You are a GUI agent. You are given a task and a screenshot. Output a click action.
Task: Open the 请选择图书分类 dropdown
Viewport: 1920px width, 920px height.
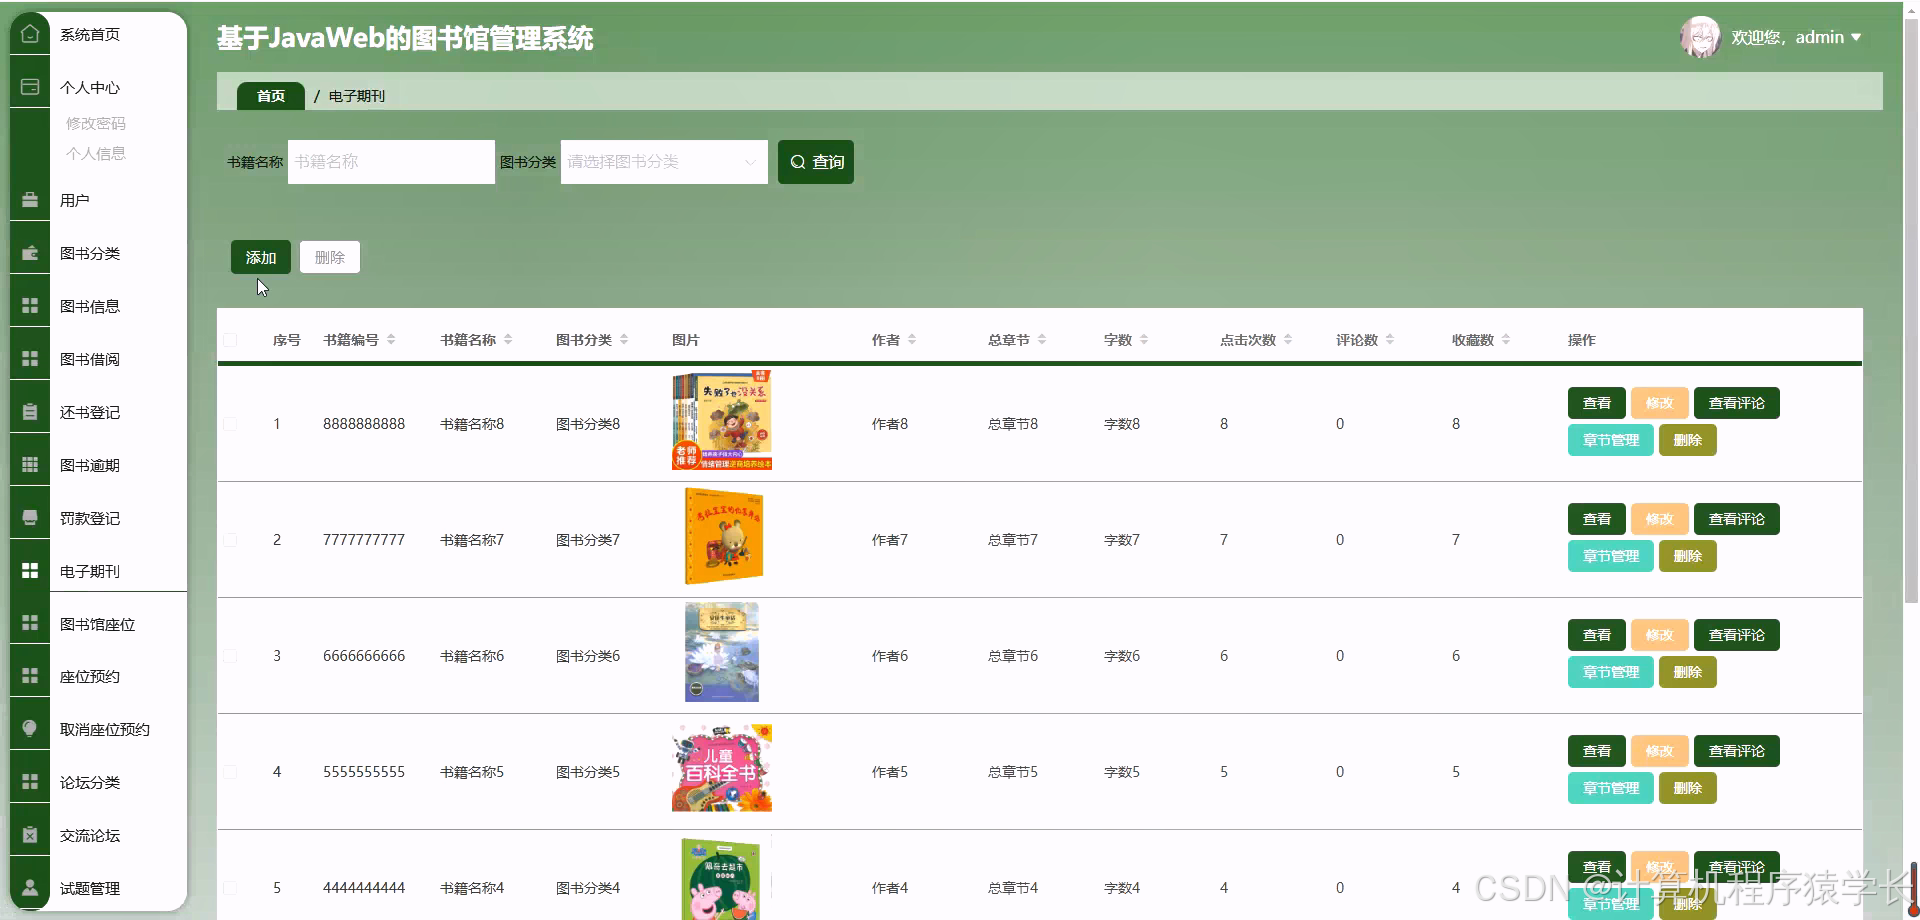(x=664, y=162)
